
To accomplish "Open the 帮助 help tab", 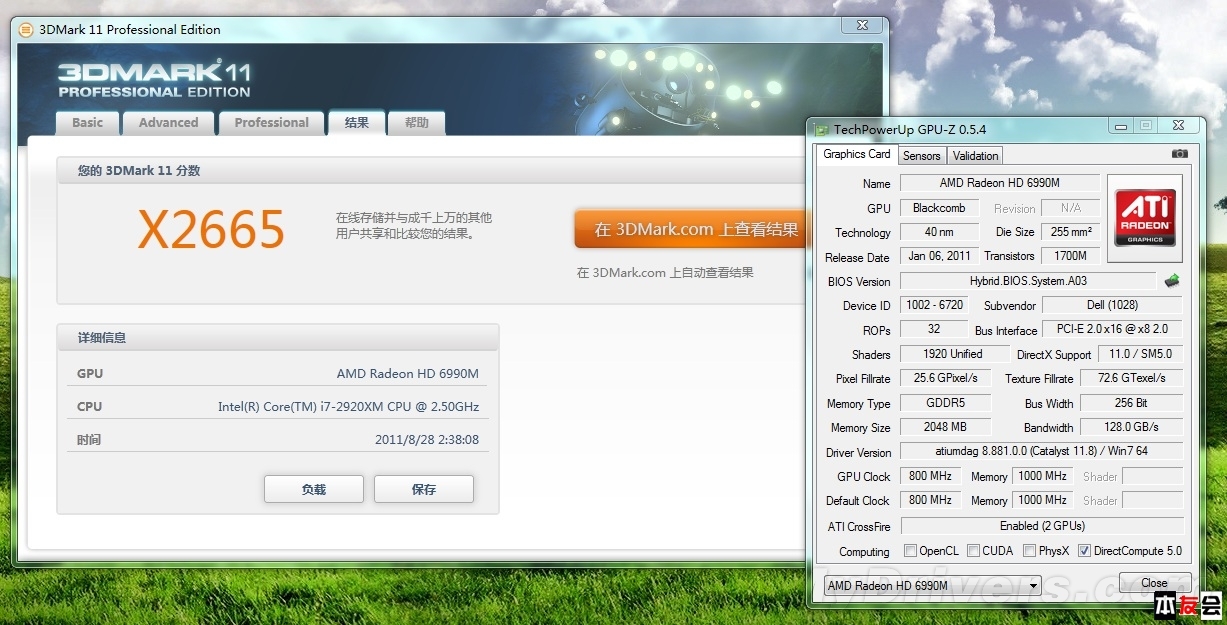I will point(417,123).
